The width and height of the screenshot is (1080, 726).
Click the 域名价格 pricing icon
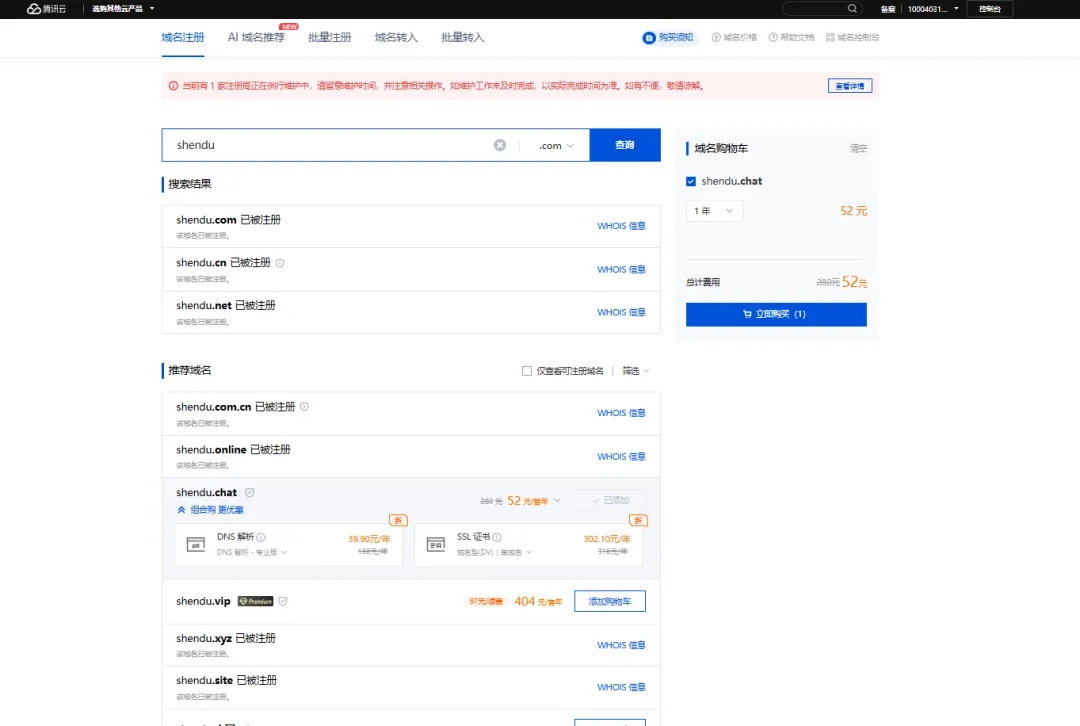[x=716, y=37]
